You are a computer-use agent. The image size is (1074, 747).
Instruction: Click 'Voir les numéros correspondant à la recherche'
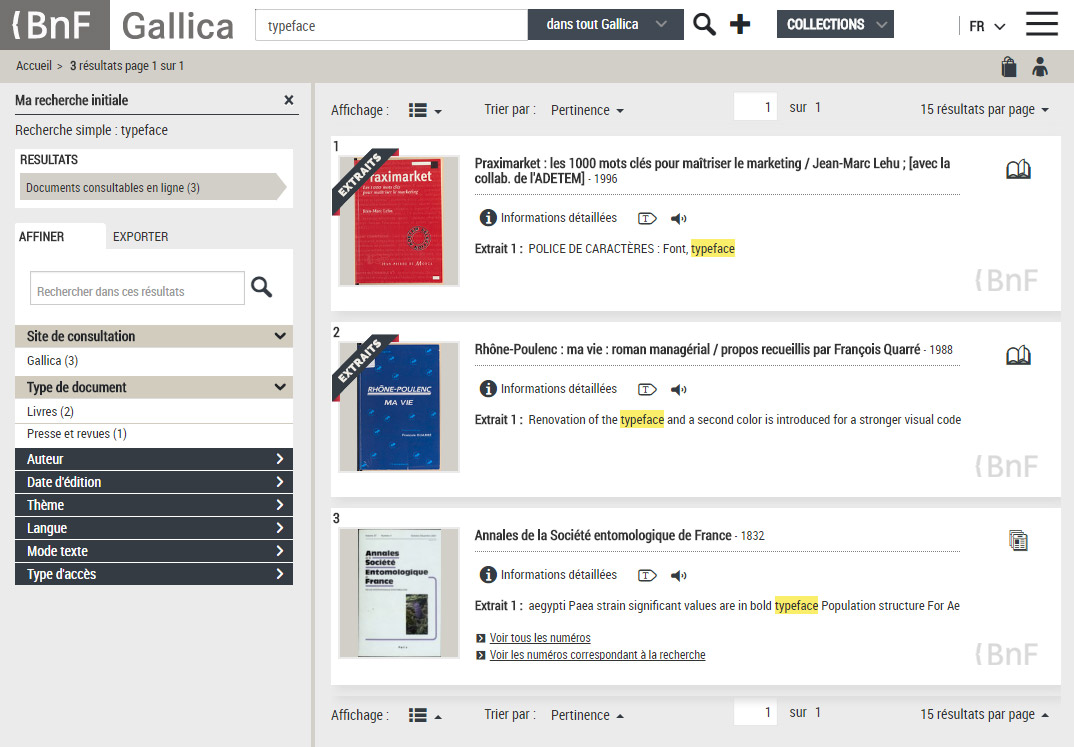597,655
